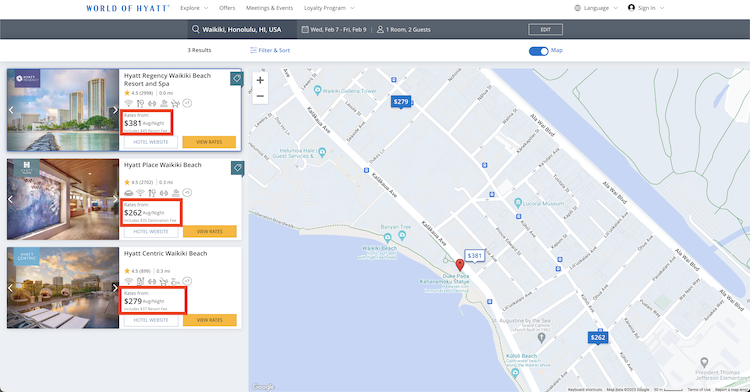The image size is (750, 392).
Task: Click President Thomas Jefferson Elementary map pin
Action: [x=704, y=362]
